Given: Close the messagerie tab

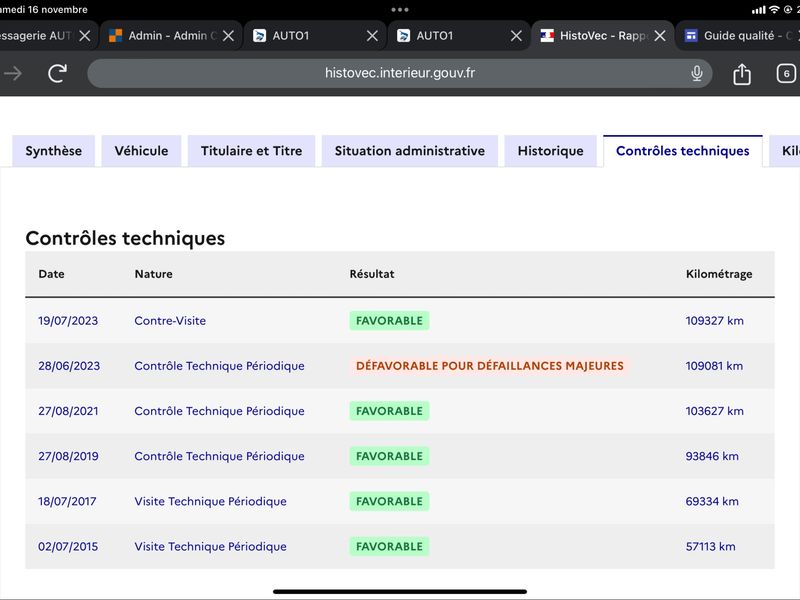Looking at the screenshot, I should point(85,36).
